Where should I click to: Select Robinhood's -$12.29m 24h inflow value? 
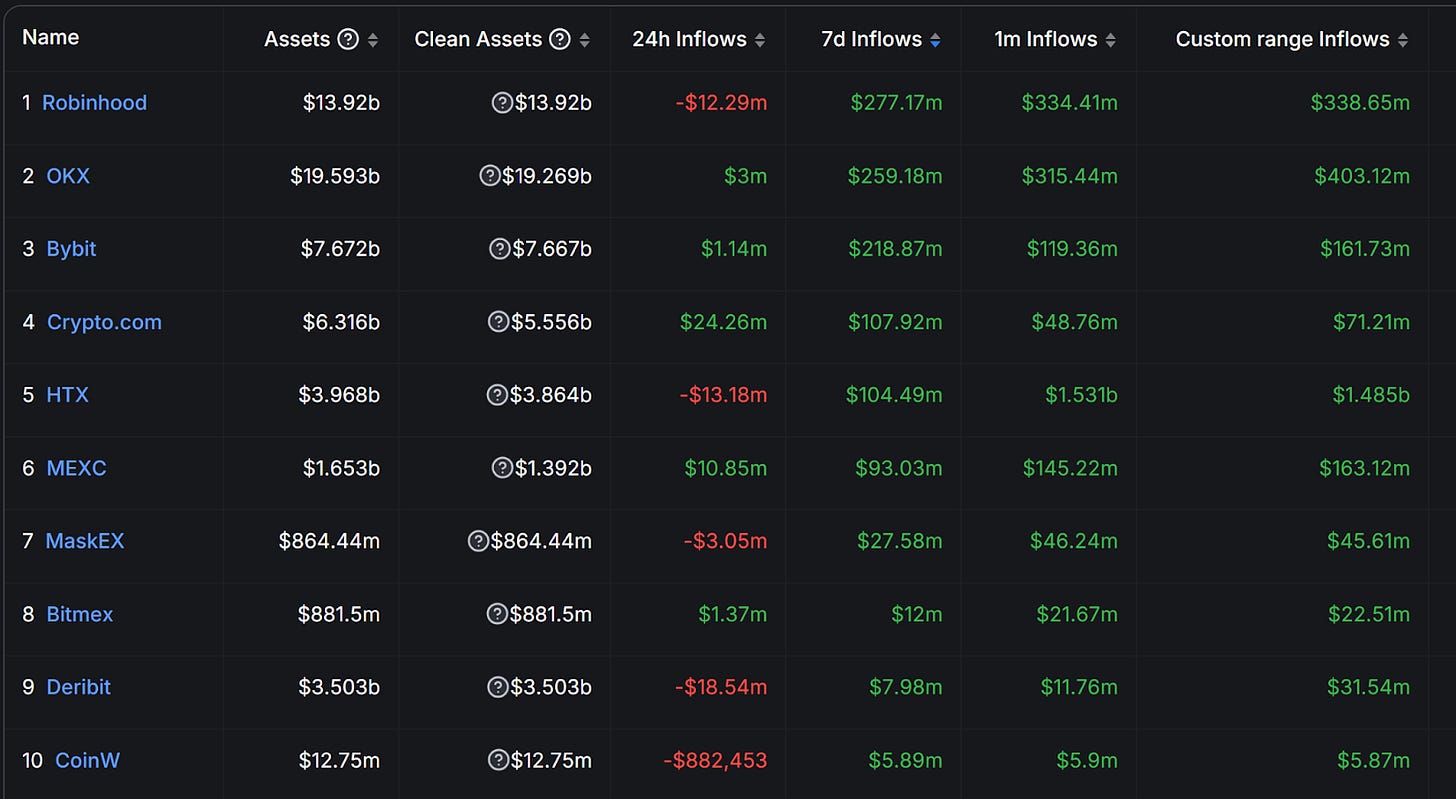(x=722, y=102)
